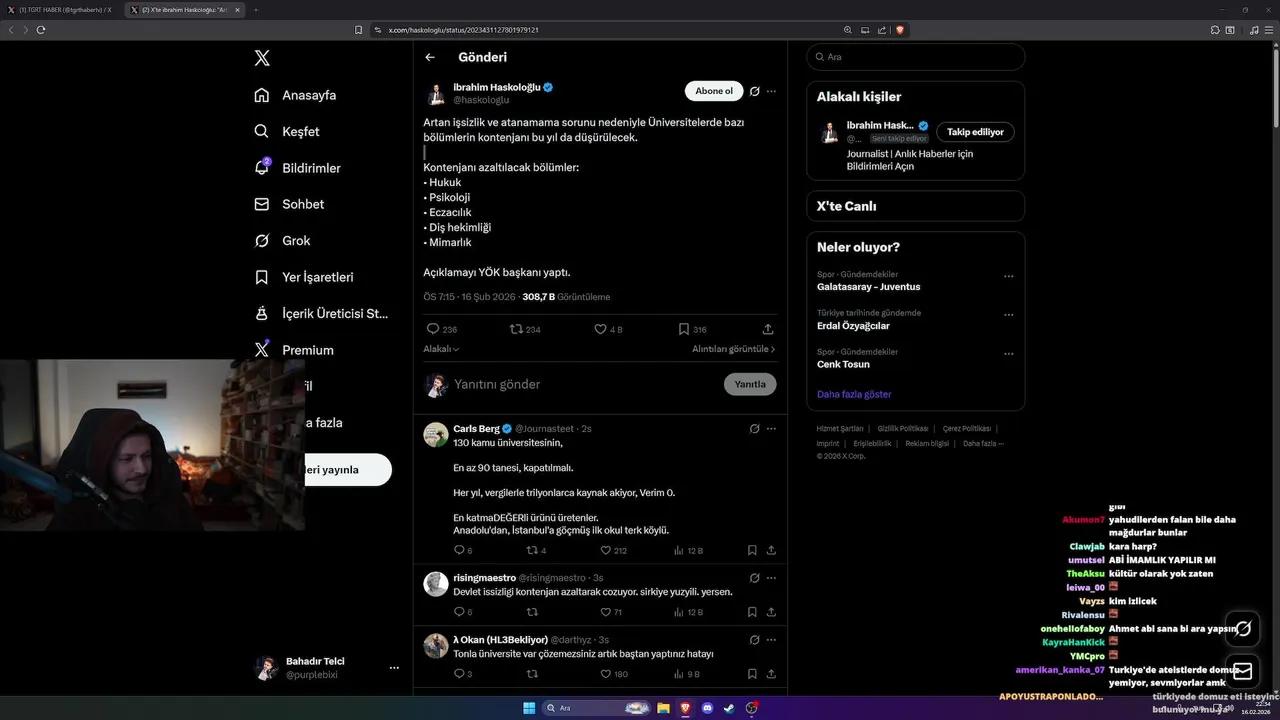Open Sohbet (Chat) in the sidebar
The height and width of the screenshot is (720, 1280).
click(x=289, y=204)
